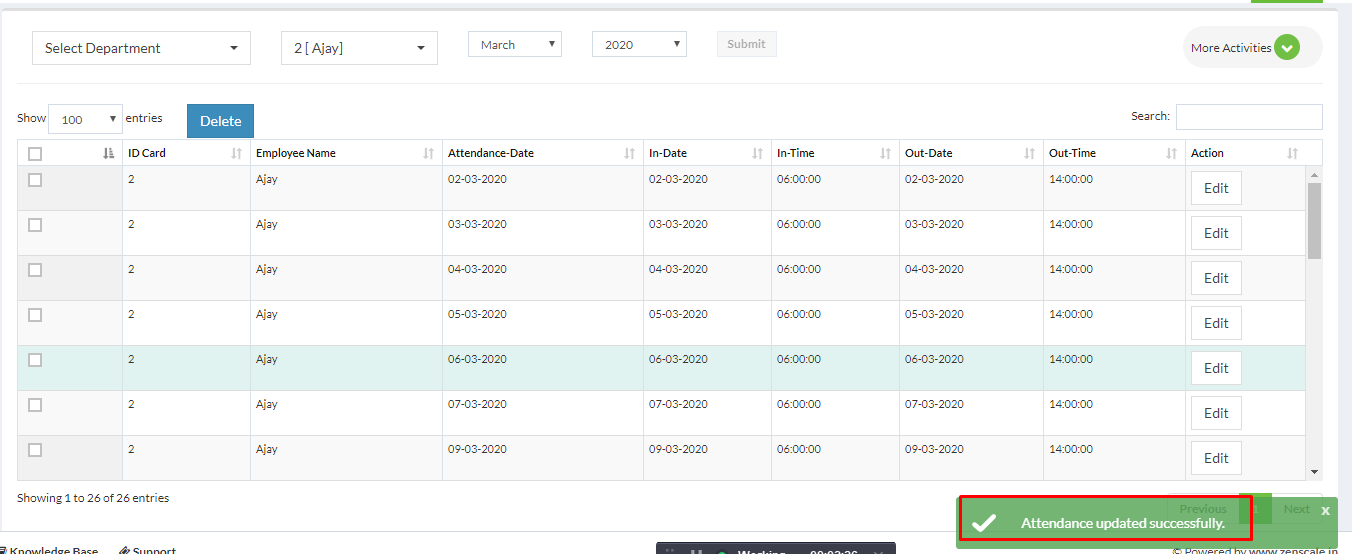Edit the 04-03-2020 attendance record
The width and height of the screenshot is (1352, 554).
coord(1216,278)
